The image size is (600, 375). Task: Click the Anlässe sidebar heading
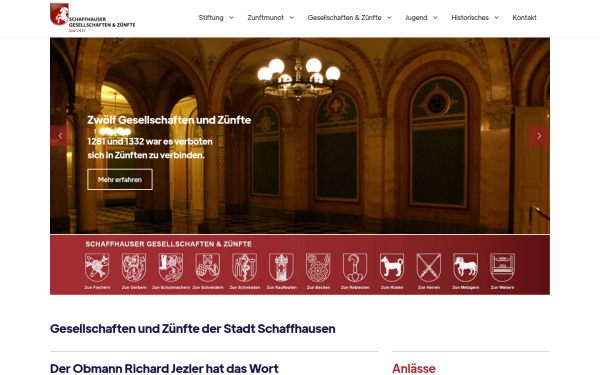414,368
